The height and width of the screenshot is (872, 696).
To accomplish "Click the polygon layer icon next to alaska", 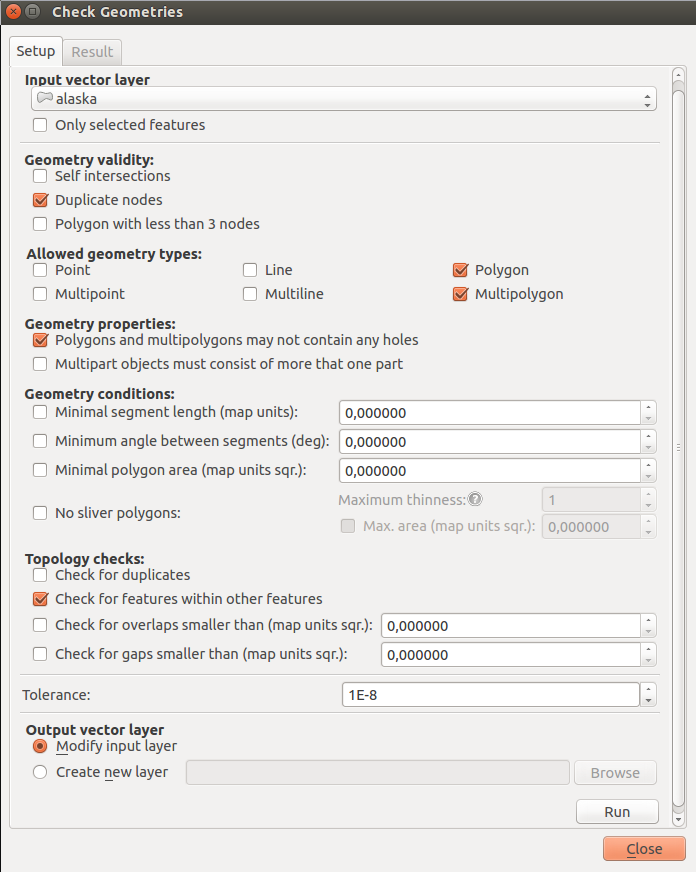I will pos(44,99).
